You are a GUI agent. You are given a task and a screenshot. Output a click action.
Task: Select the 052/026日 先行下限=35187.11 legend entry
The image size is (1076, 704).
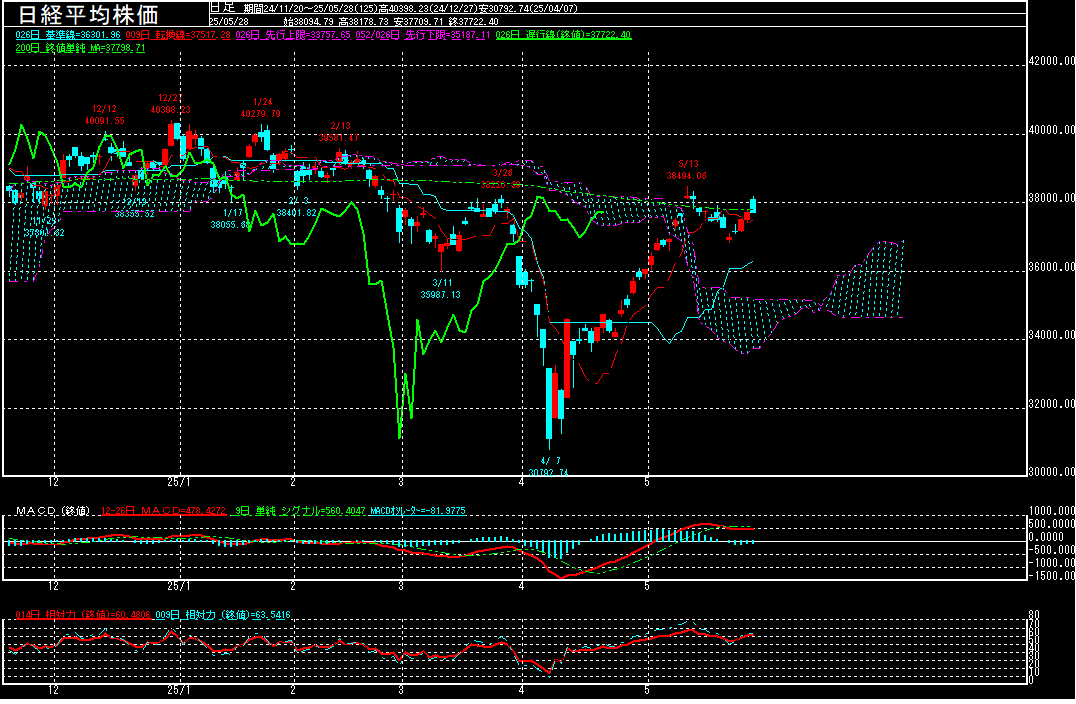click(423, 35)
